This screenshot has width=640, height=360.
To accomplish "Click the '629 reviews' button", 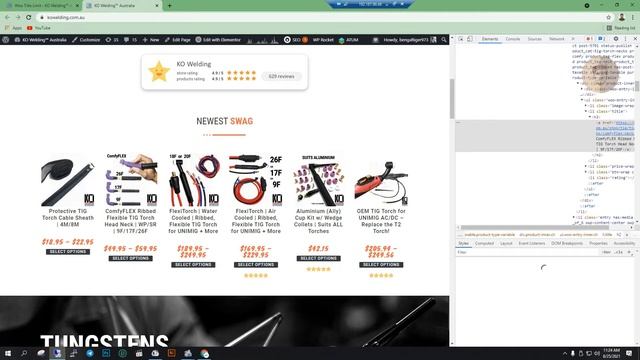I will [x=281, y=76].
